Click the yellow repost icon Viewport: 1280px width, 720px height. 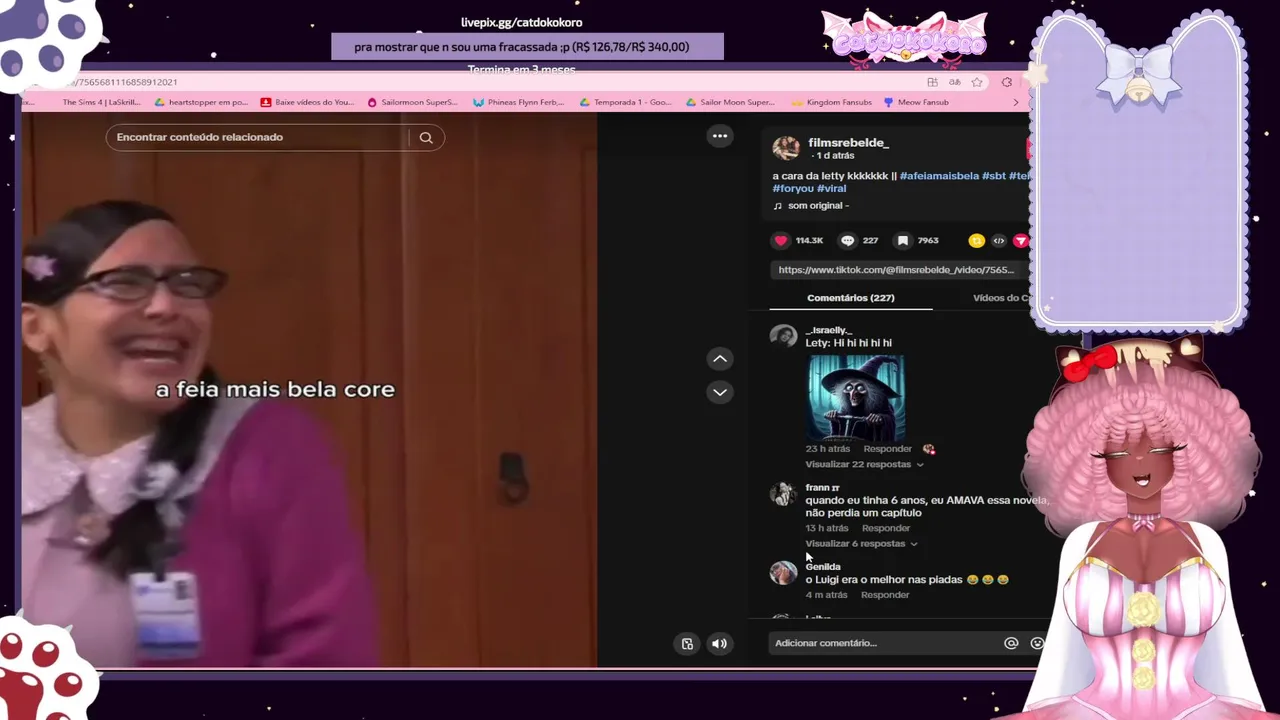point(976,241)
